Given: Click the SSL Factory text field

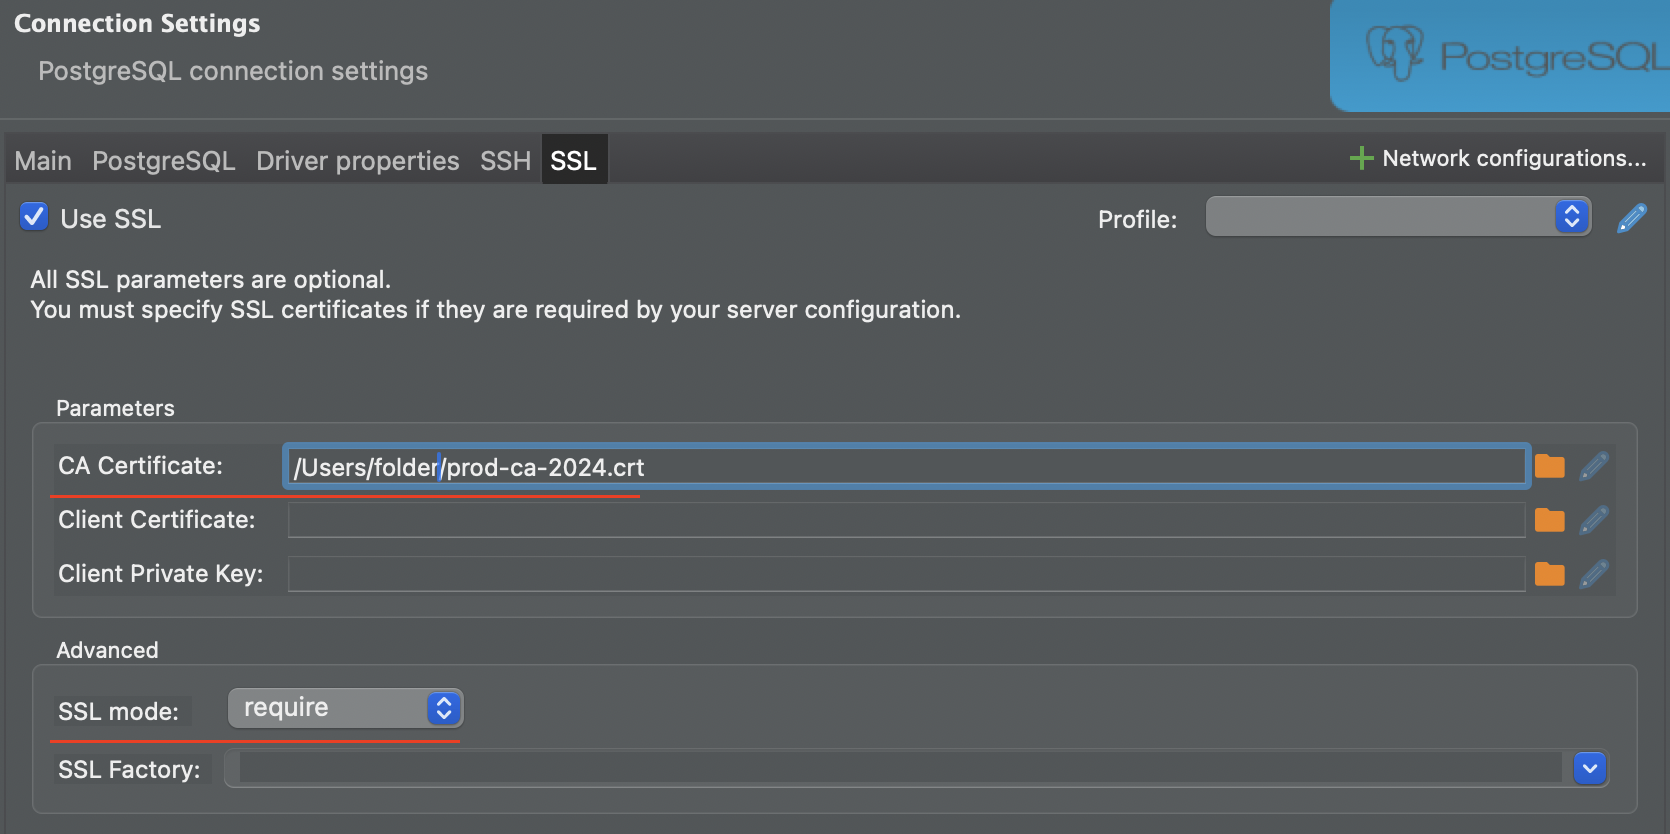Looking at the screenshot, I should click(x=898, y=768).
